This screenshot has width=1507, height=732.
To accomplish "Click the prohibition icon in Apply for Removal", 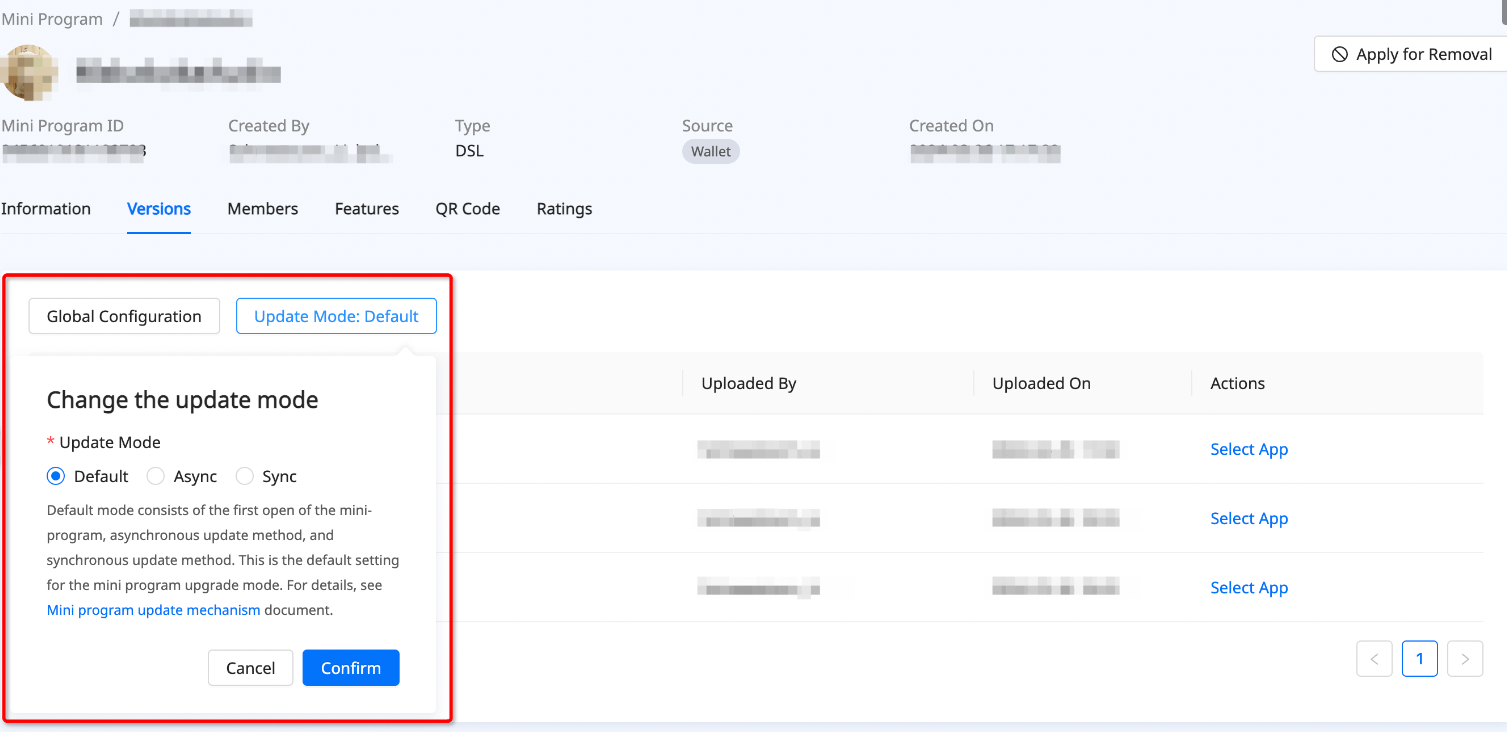I will click(x=1339, y=55).
